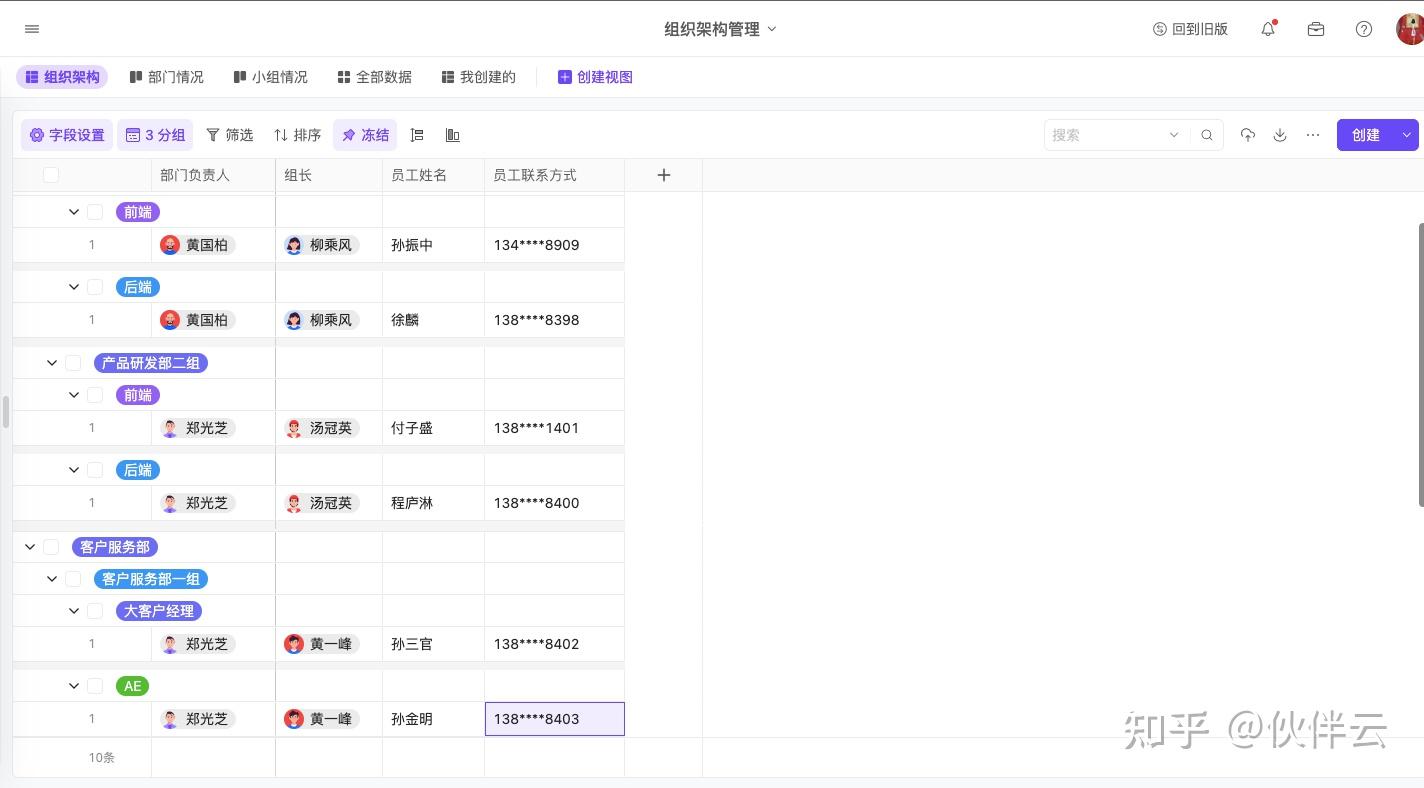
Task: Open the briefcase icon in header
Action: 1316,29
